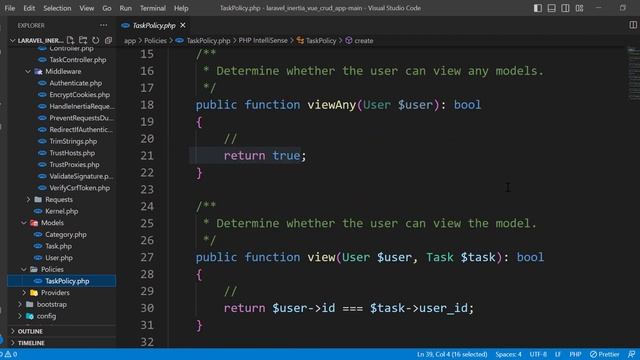Click 'create' method breadcrumb
The image size is (640, 360).
(x=364, y=40)
